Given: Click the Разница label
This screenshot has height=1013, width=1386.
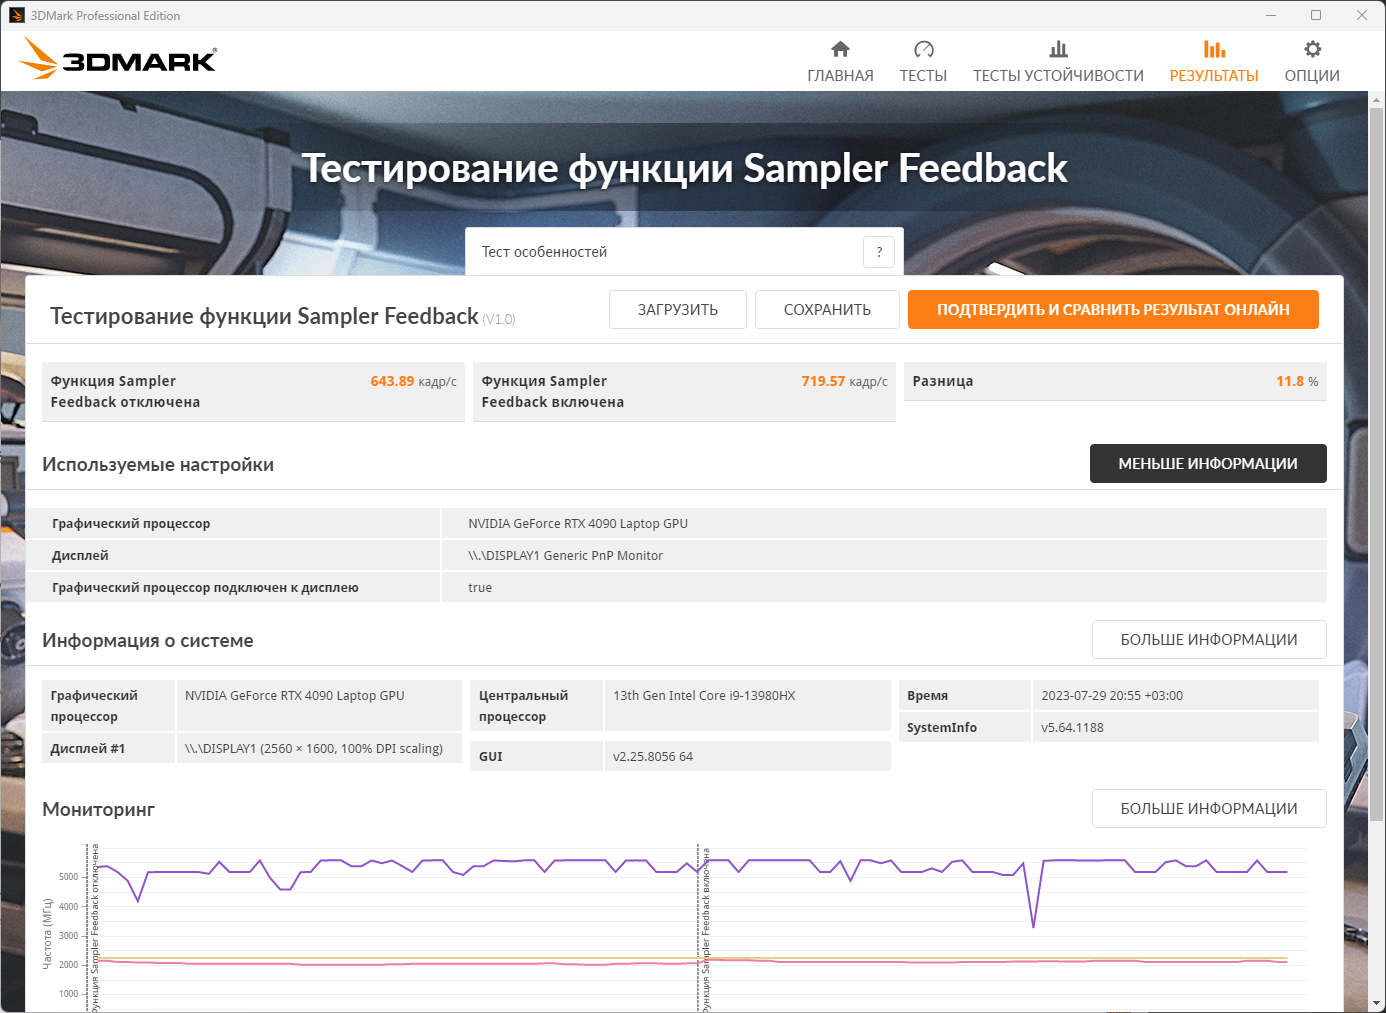Looking at the screenshot, I should click(943, 381).
